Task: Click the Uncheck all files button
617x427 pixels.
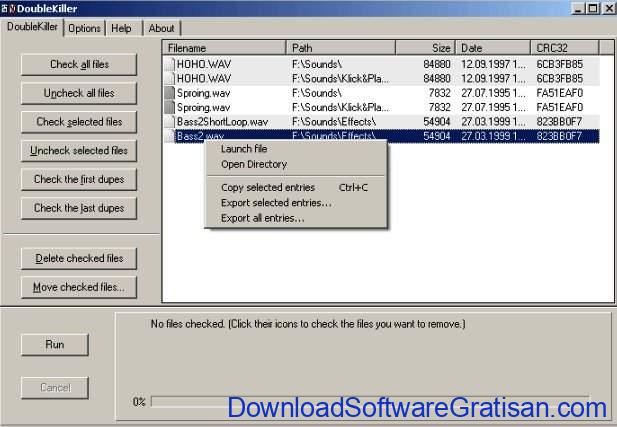Action: [79, 93]
